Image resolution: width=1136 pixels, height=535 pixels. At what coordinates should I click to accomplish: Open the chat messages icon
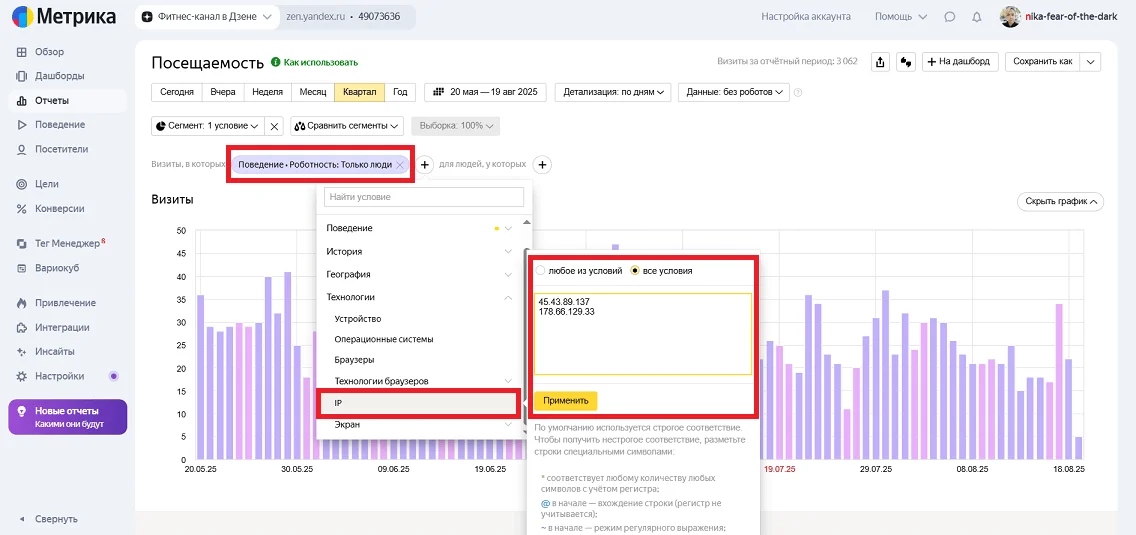pyautogui.click(x=949, y=17)
